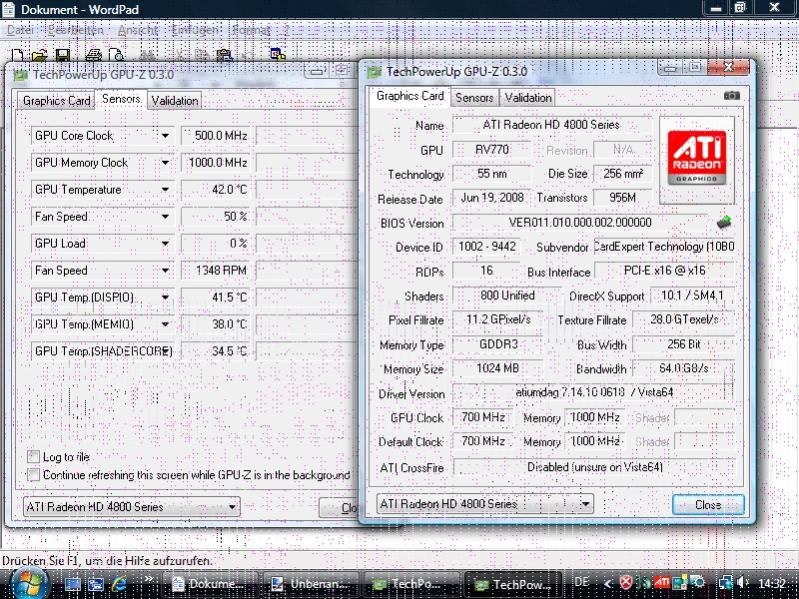Image resolution: width=799 pixels, height=599 pixels.
Task: Open the Fan Speed 50 % sensor dropdown
Action: click(165, 217)
